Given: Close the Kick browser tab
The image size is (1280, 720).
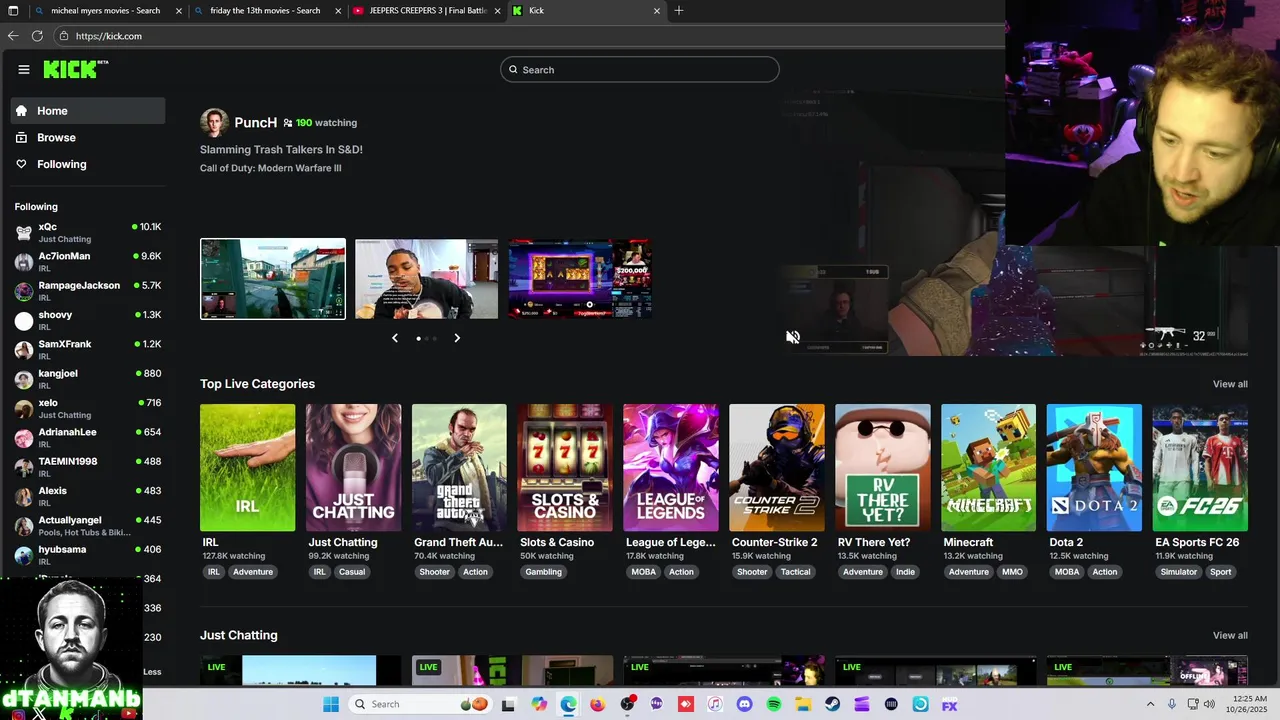Looking at the screenshot, I should coord(657,10).
